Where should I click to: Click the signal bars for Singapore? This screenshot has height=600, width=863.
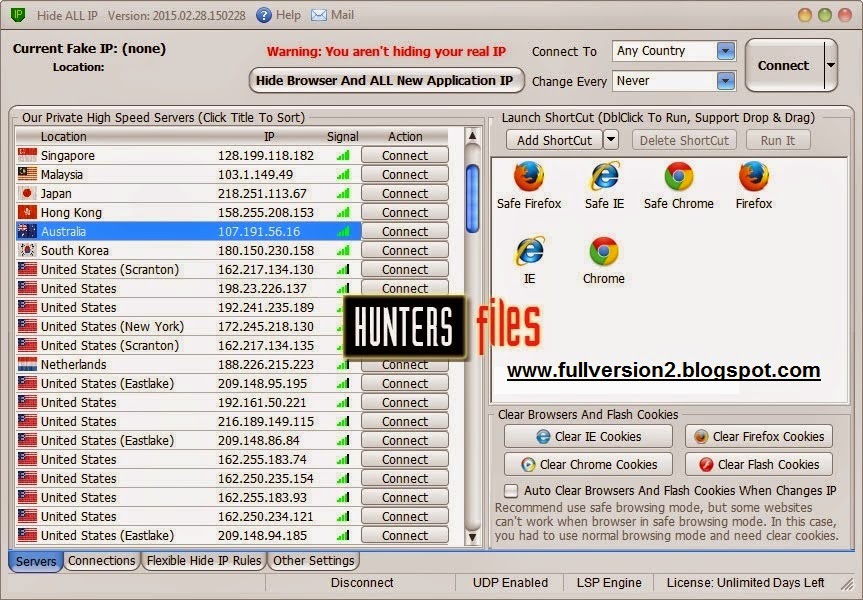tap(343, 156)
